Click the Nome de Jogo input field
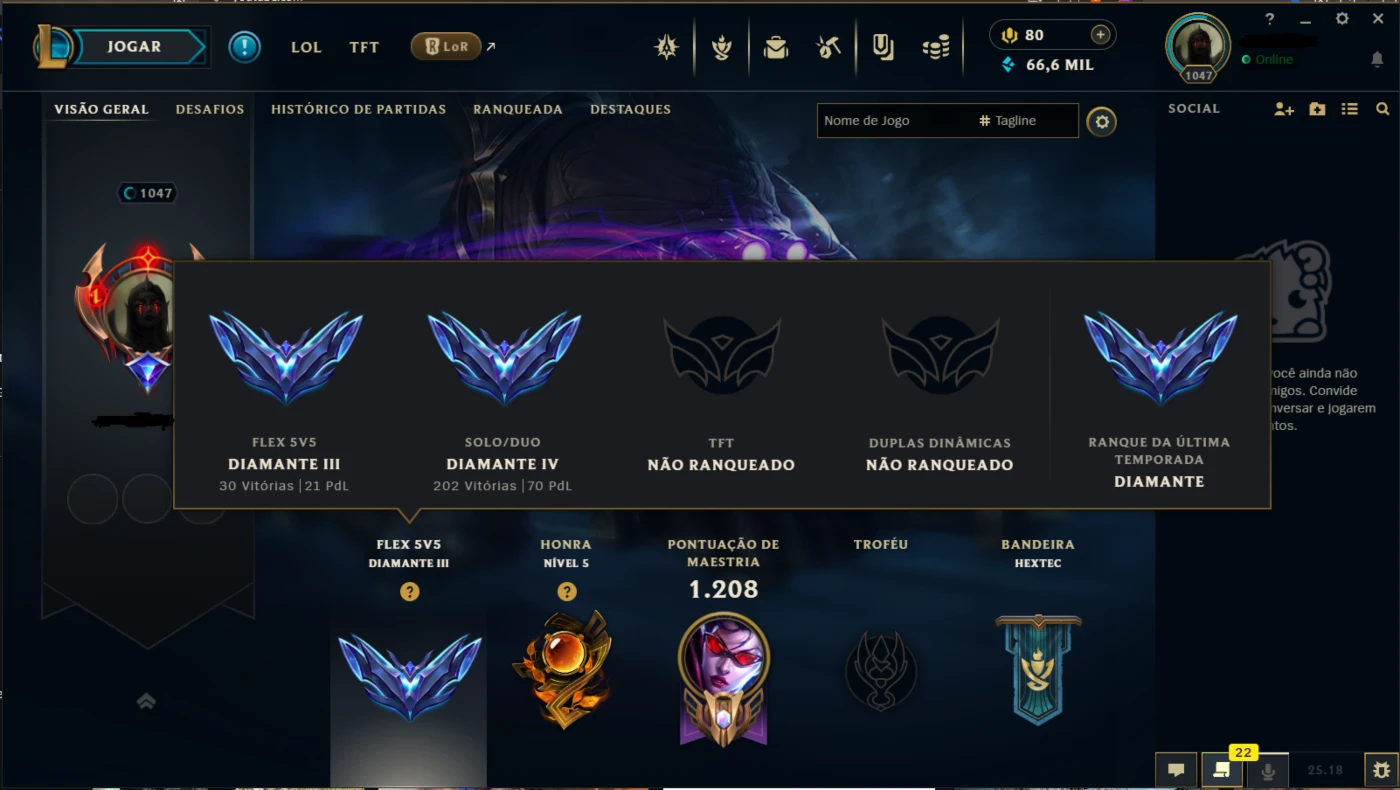 pos(895,120)
